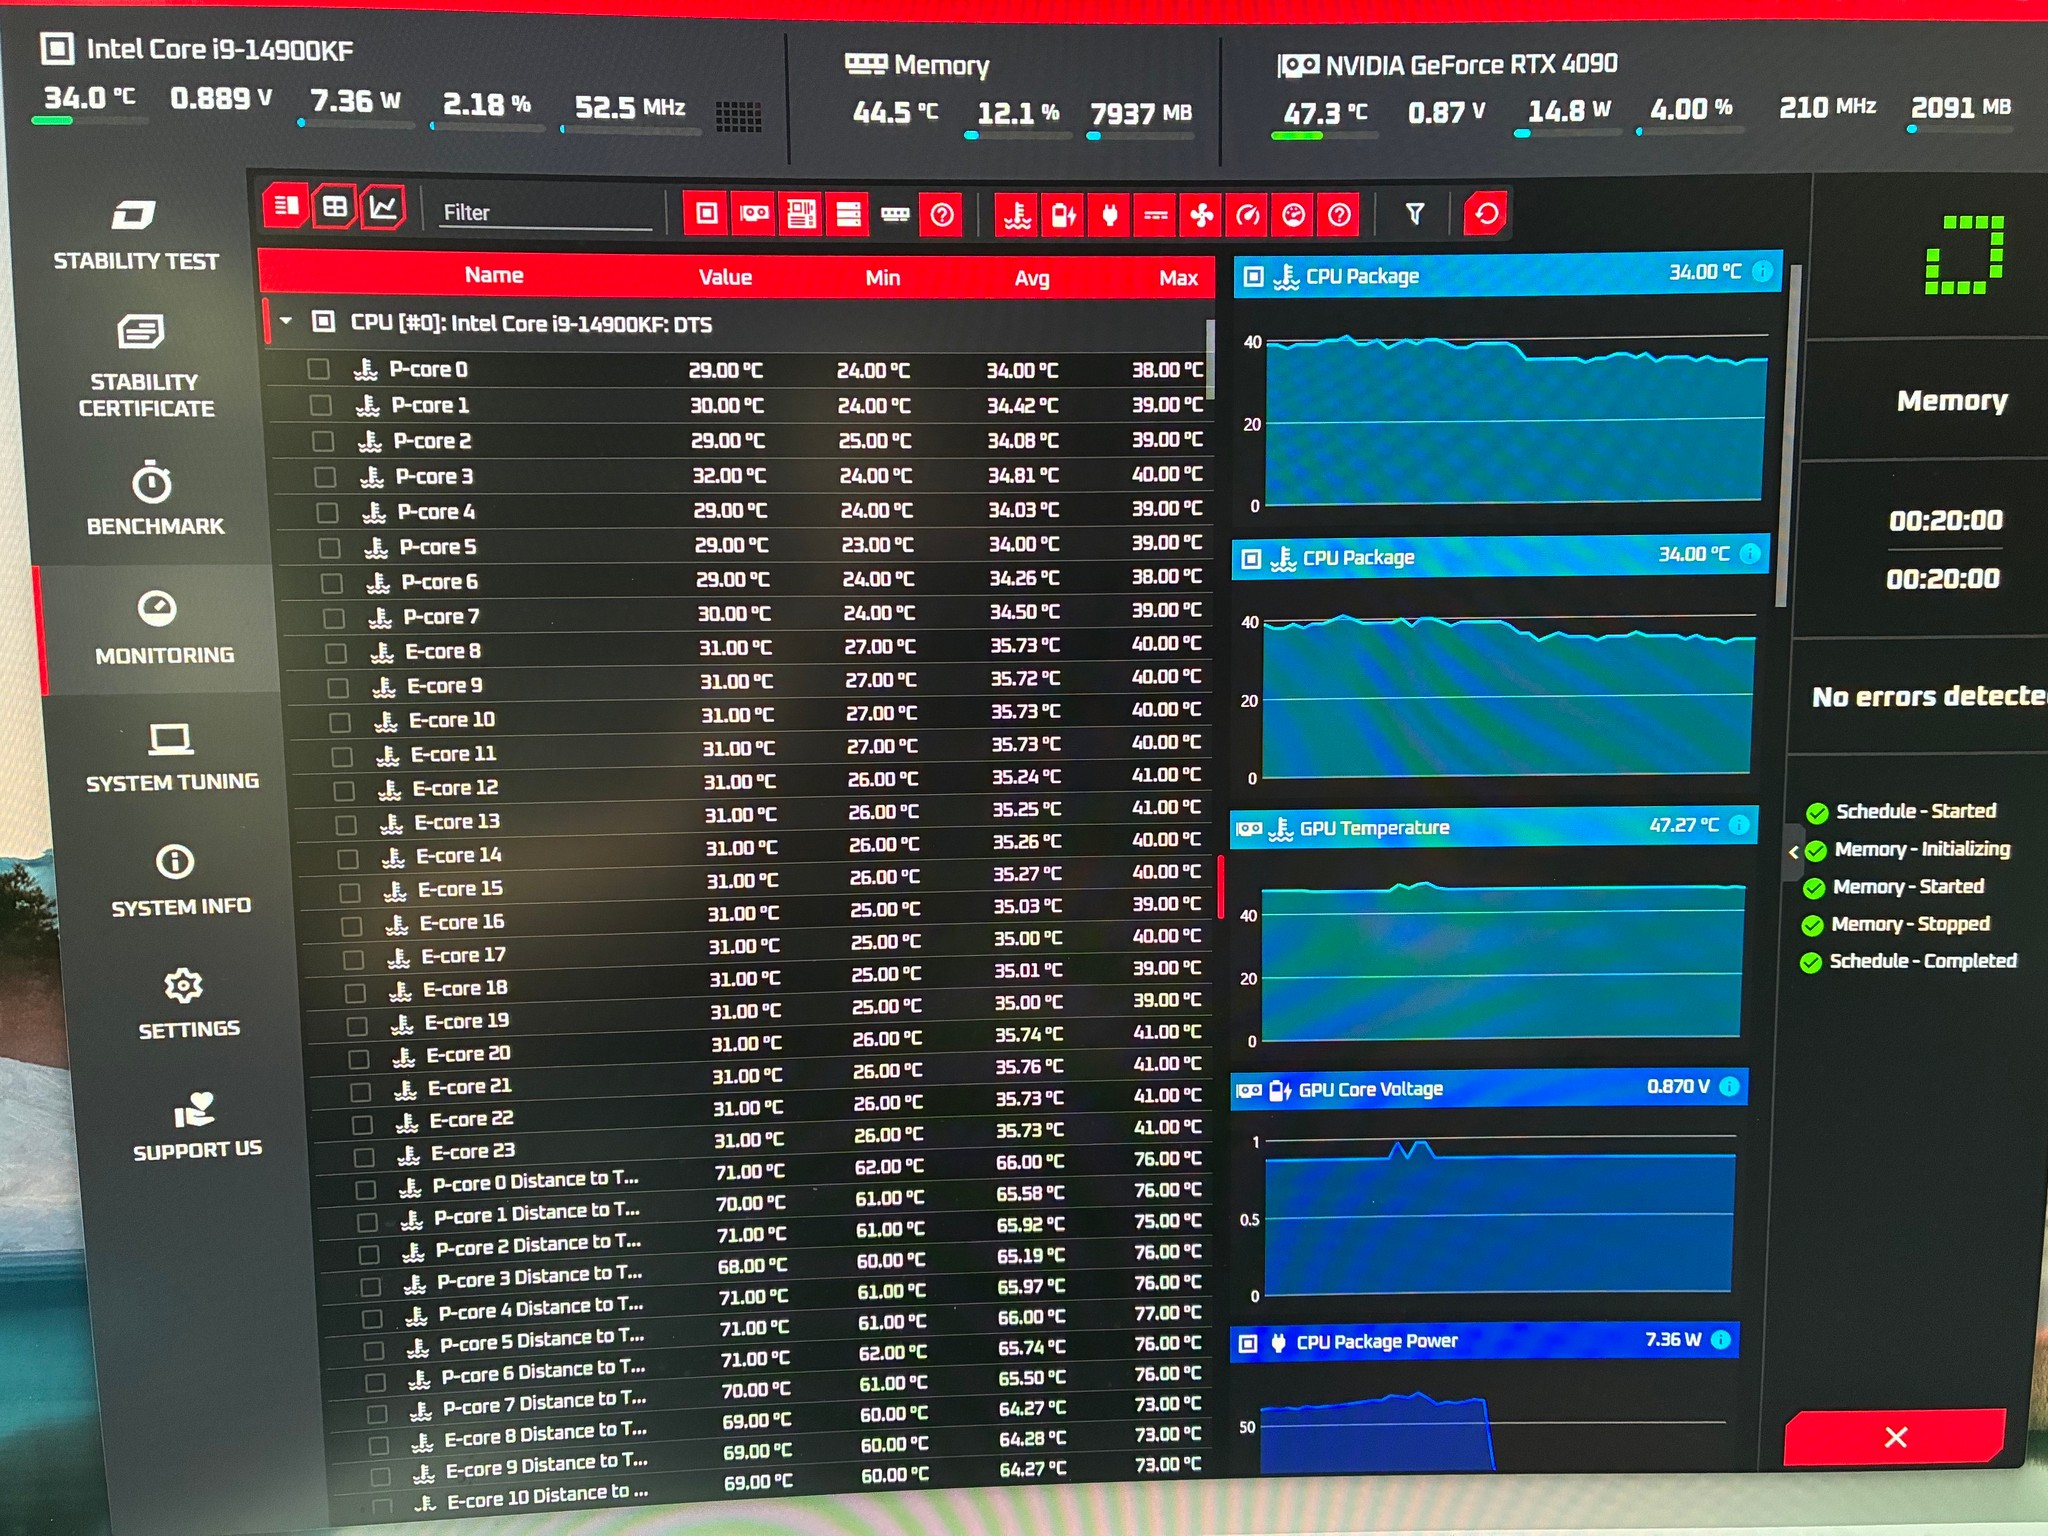Screen dimensions: 2048x1536
Task: Open the Stability Test section
Action: coord(135,236)
